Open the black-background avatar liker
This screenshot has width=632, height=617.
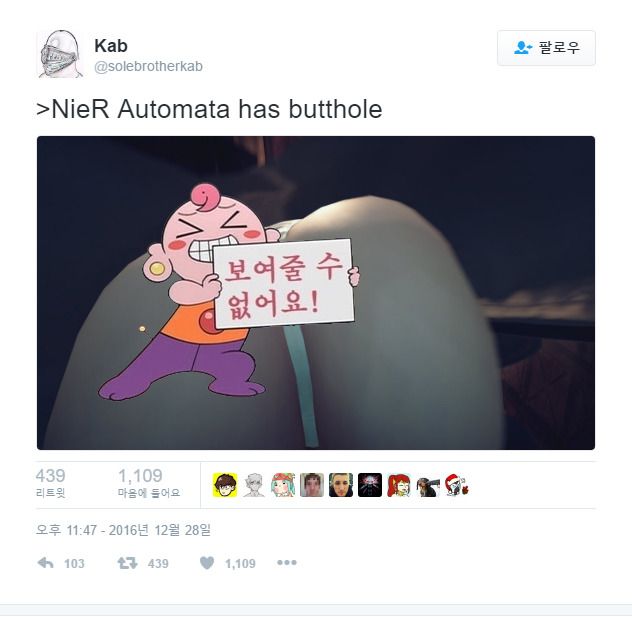pos(370,485)
